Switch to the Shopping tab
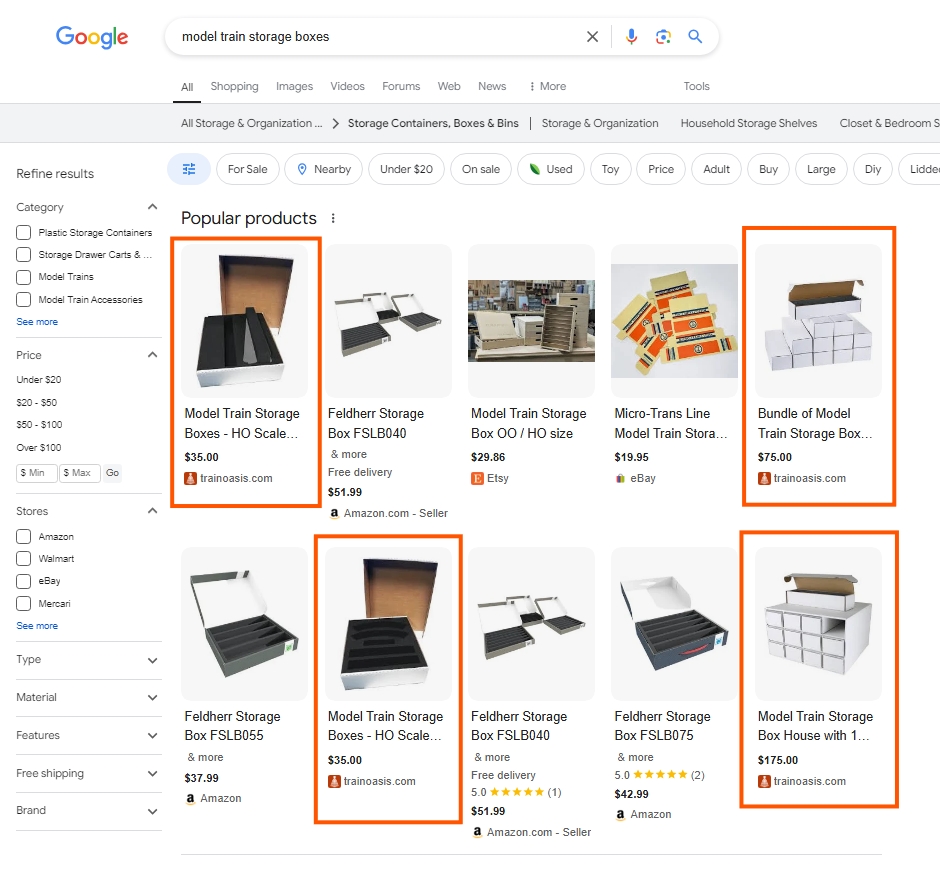This screenshot has height=875, width=940. [x=234, y=86]
